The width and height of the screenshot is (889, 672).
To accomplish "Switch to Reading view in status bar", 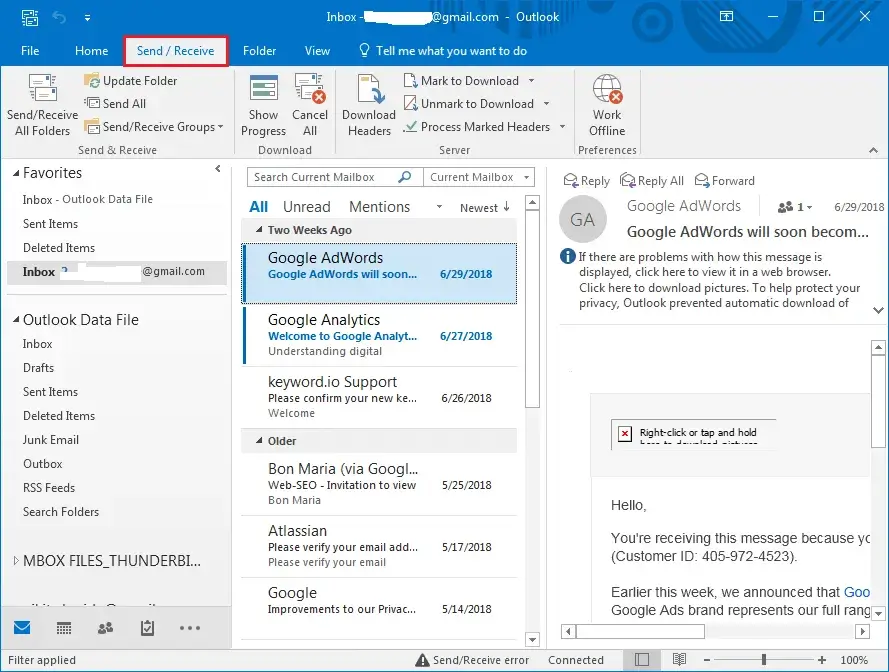I will pyautogui.click(x=679, y=660).
